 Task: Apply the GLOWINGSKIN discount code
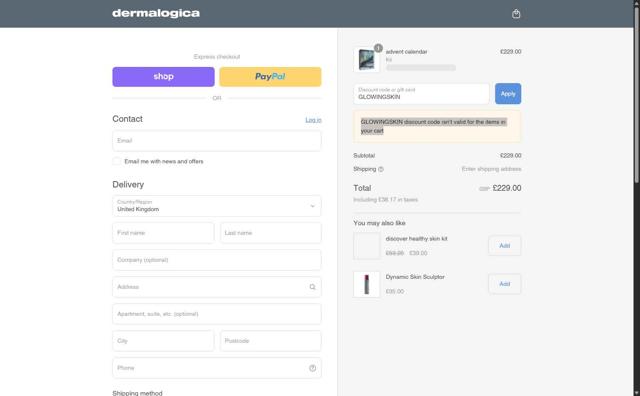click(x=508, y=93)
